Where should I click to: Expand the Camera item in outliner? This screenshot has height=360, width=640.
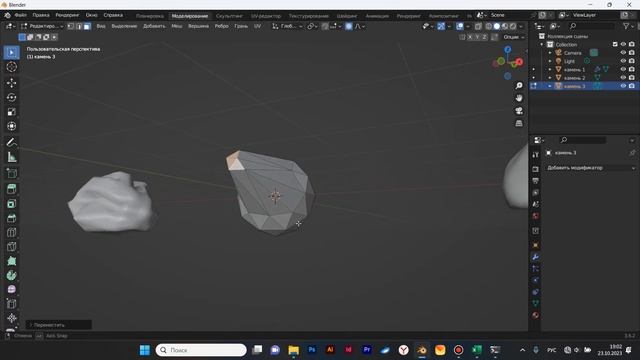tap(550, 53)
